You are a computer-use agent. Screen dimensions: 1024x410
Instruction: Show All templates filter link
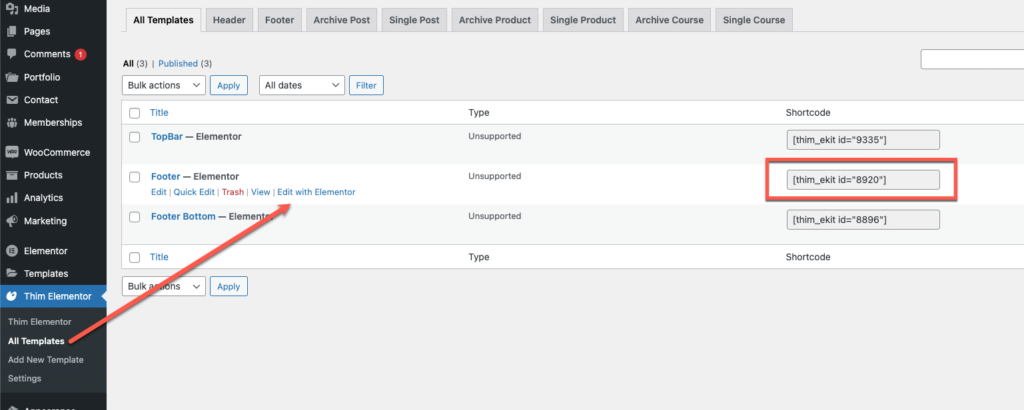click(x=128, y=63)
